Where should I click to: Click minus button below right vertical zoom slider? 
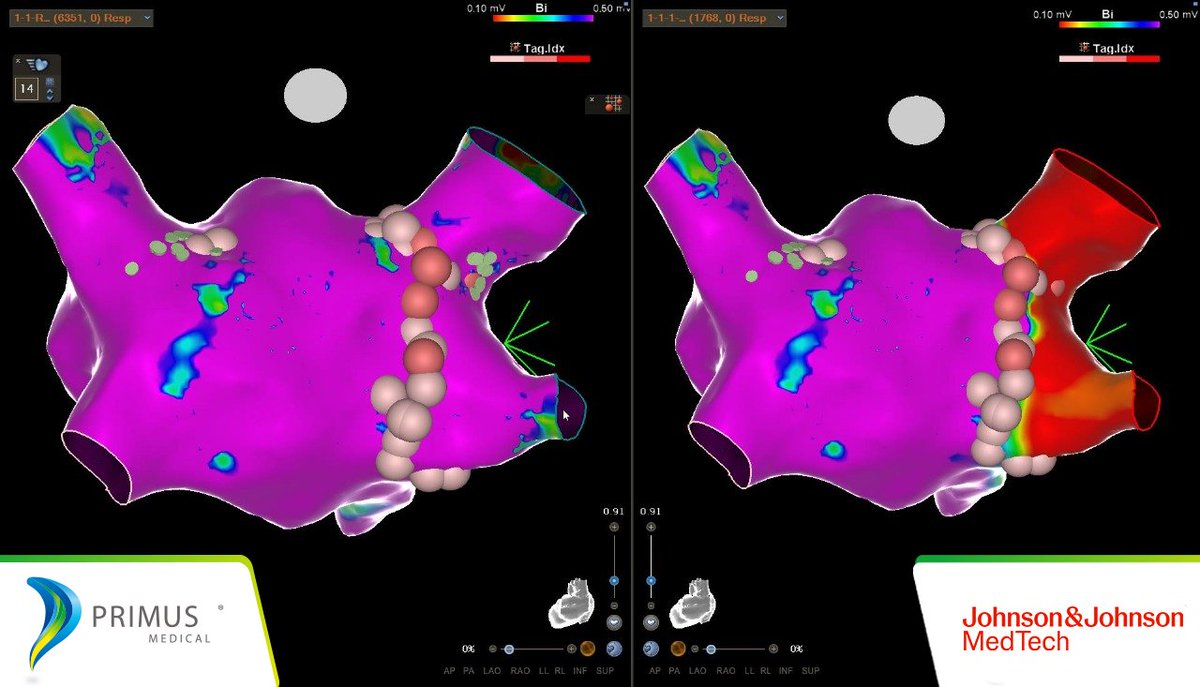click(x=651, y=606)
